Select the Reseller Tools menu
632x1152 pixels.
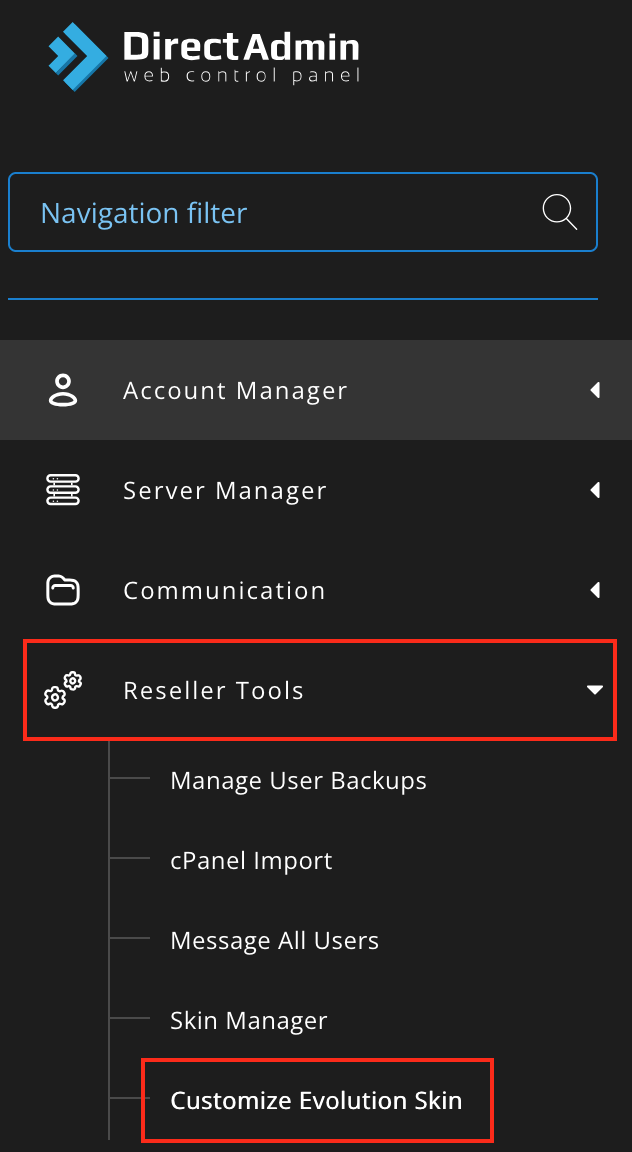pos(320,690)
